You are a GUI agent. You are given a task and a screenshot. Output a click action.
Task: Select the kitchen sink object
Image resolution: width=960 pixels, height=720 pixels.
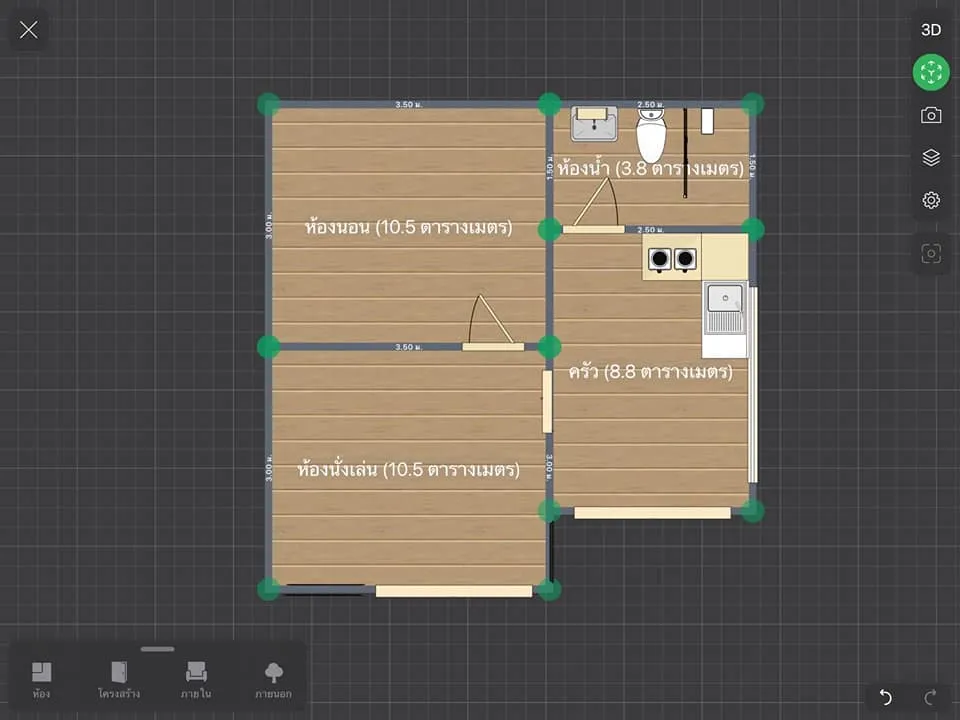[725, 309]
